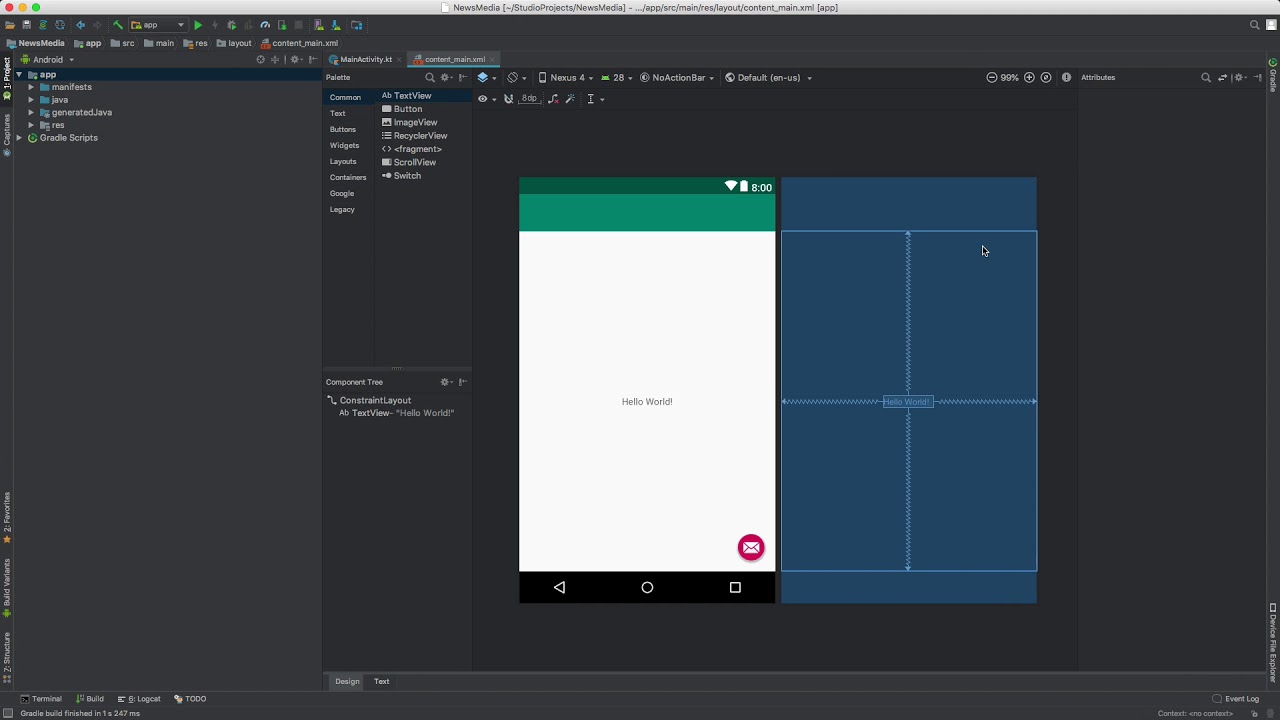The width and height of the screenshot is (1280, 720).
Task: Toggle the 2: Favorites tool window
Action: tap(6, 518)
